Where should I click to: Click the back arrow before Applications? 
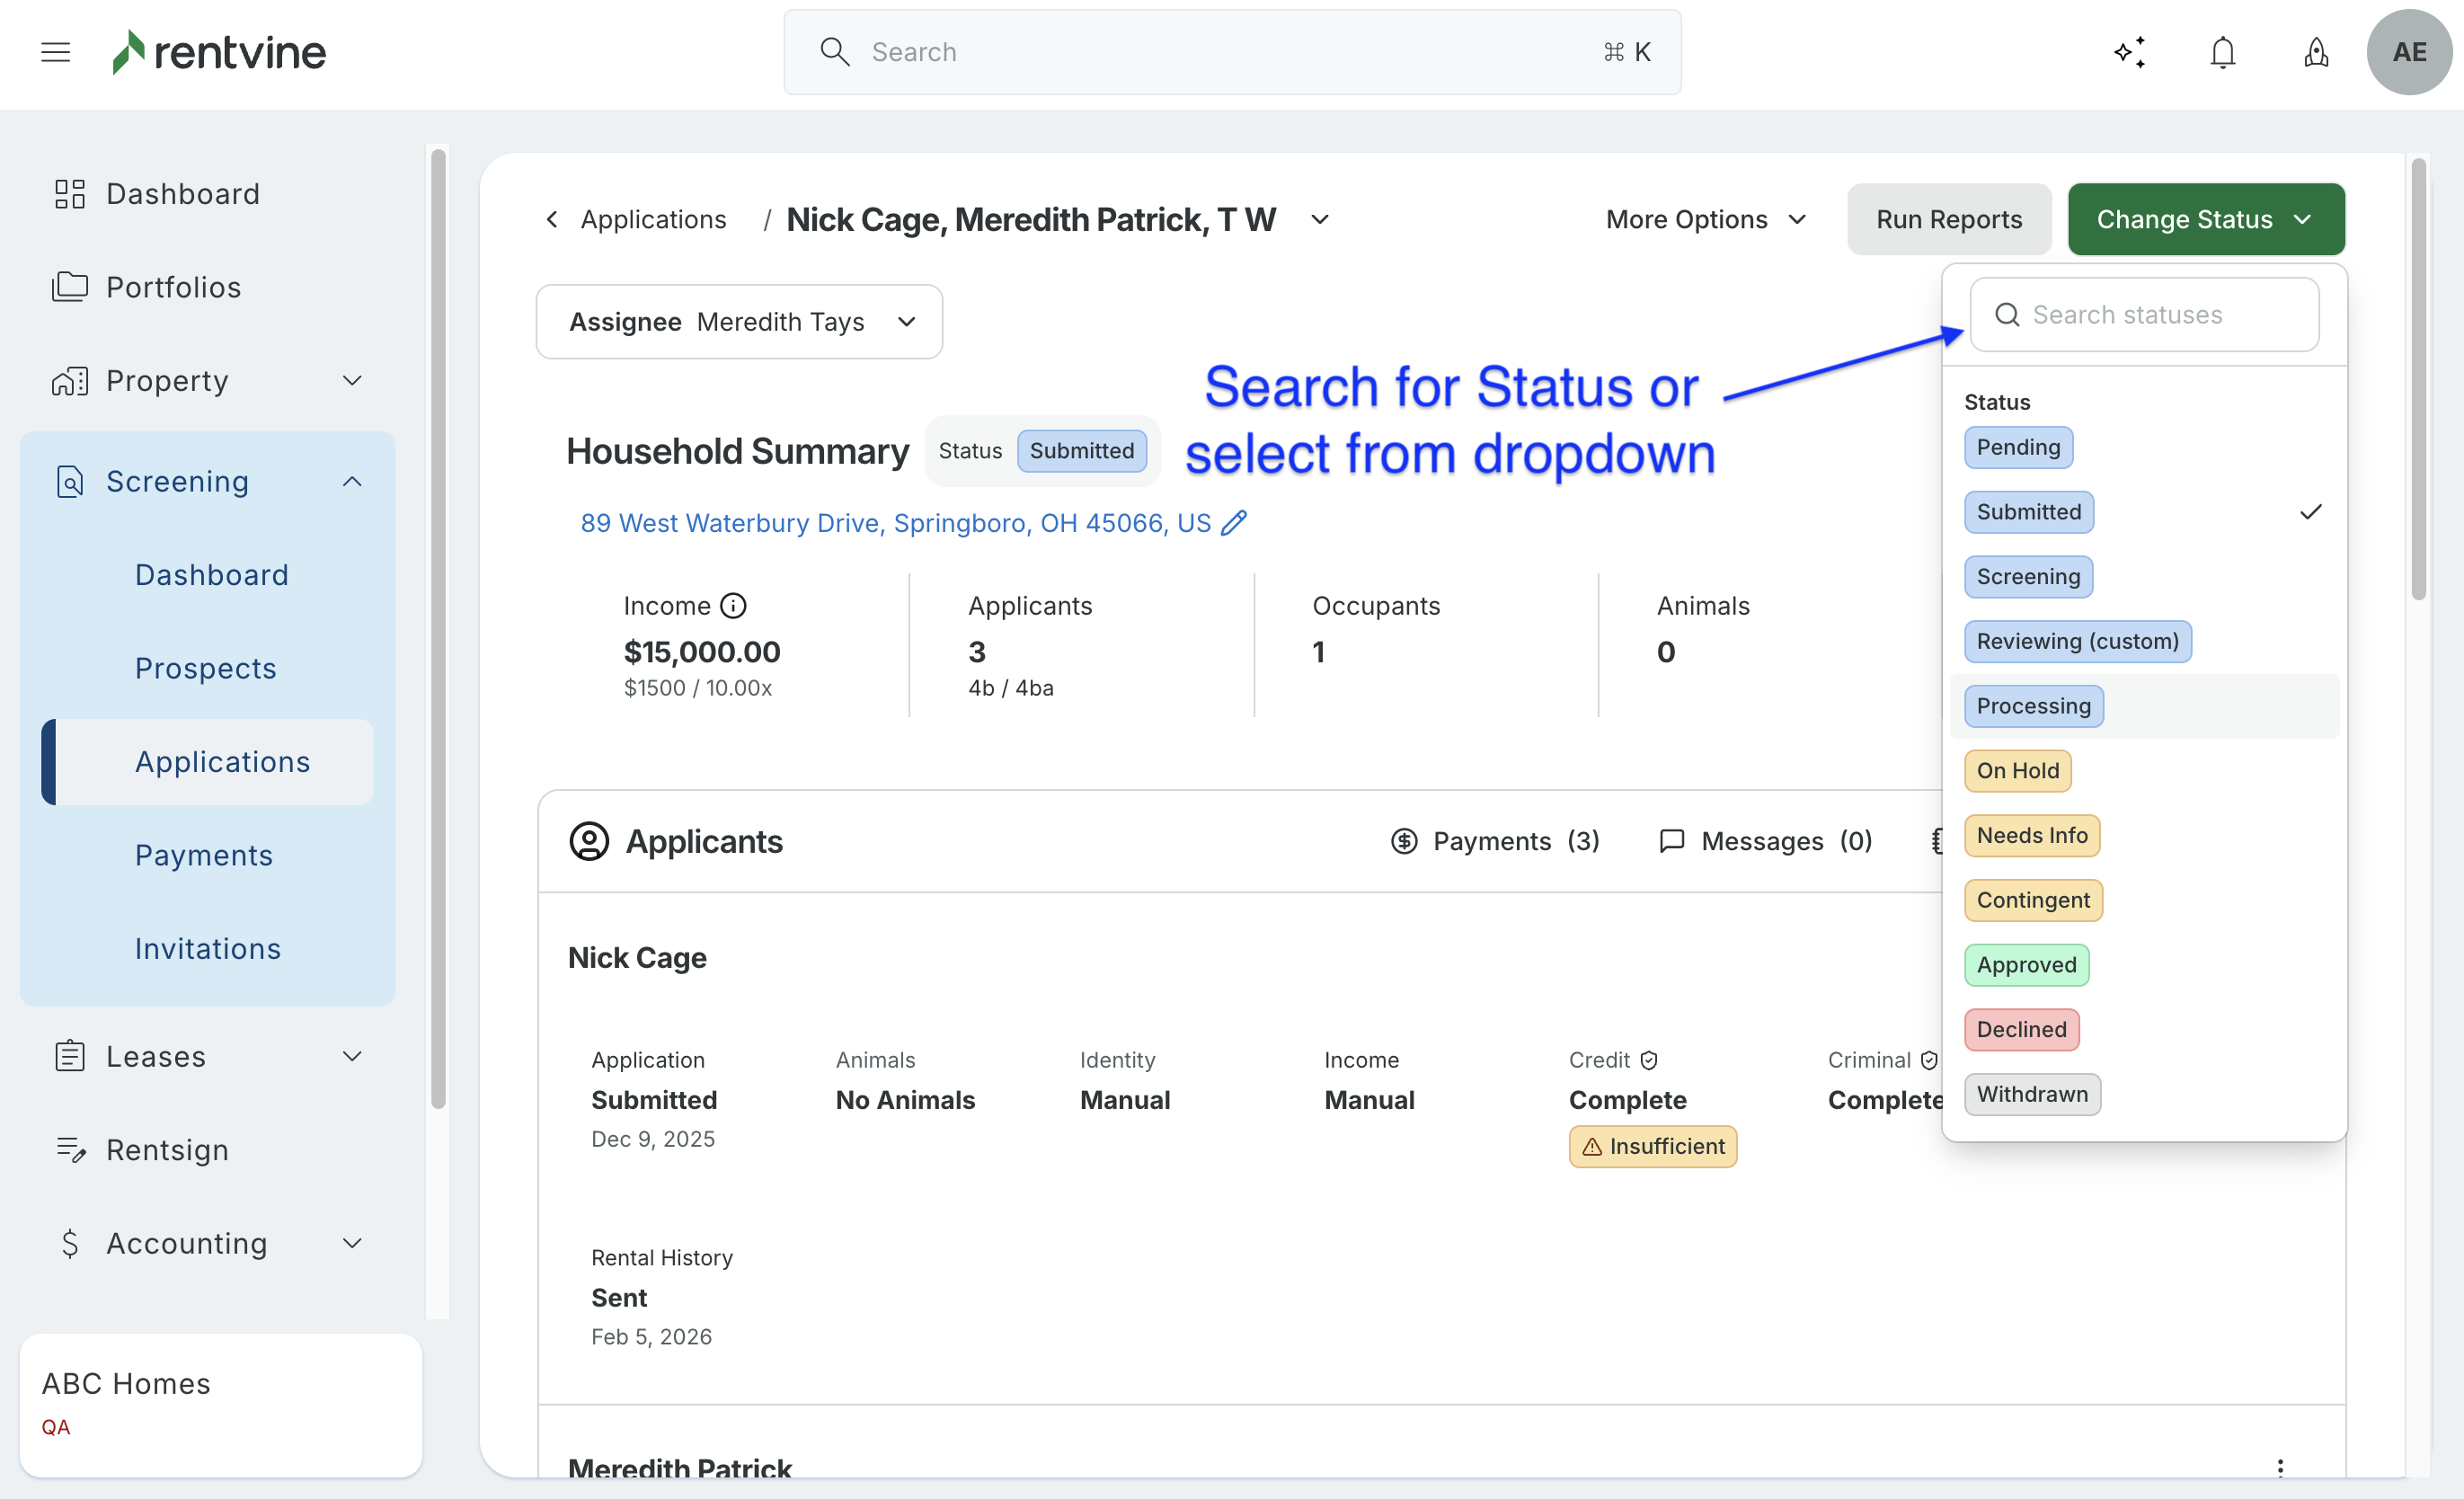552,219
